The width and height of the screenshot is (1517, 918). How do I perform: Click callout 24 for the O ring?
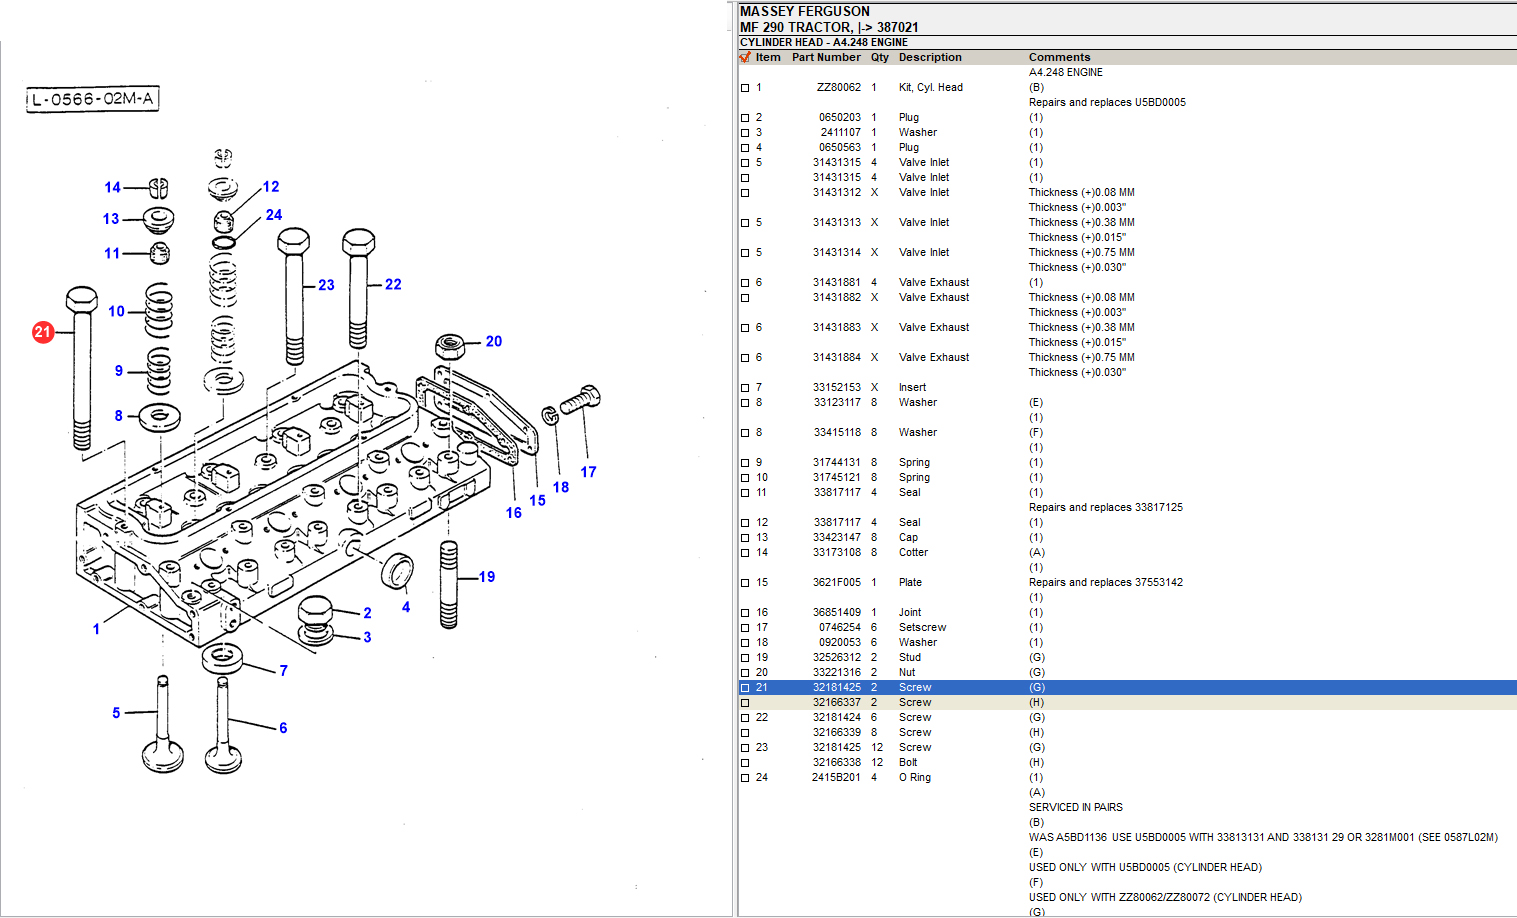[x=273, y=215]
